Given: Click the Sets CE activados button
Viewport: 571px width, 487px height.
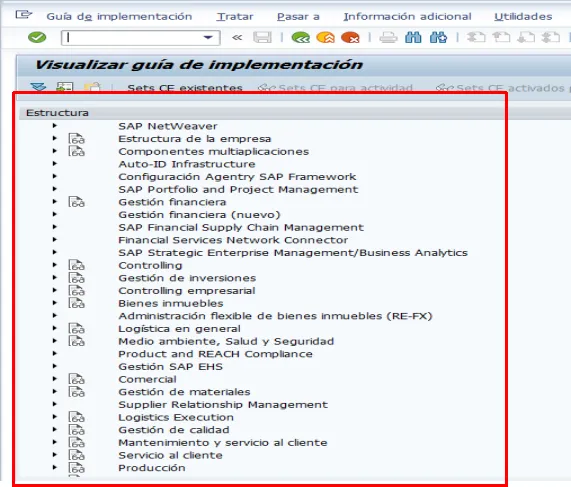Looking at the screenshot, I should tap(502, 88).
